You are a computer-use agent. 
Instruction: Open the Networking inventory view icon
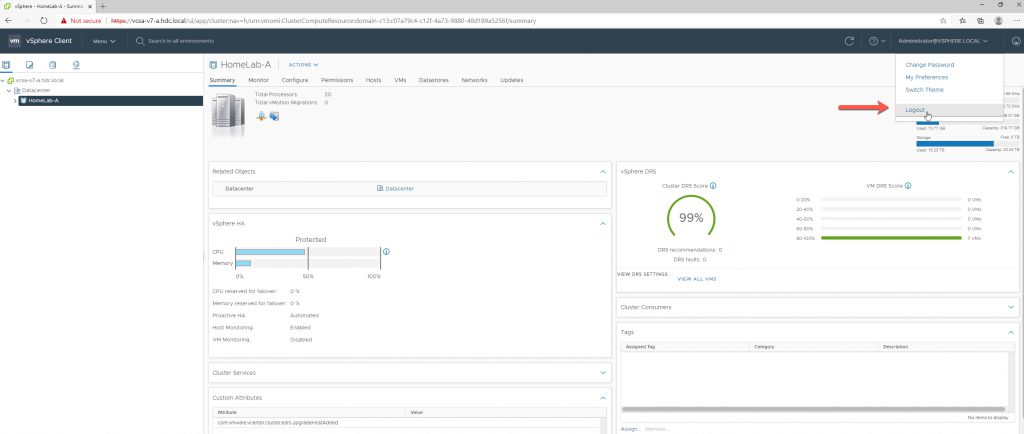(x=76, y=65)
